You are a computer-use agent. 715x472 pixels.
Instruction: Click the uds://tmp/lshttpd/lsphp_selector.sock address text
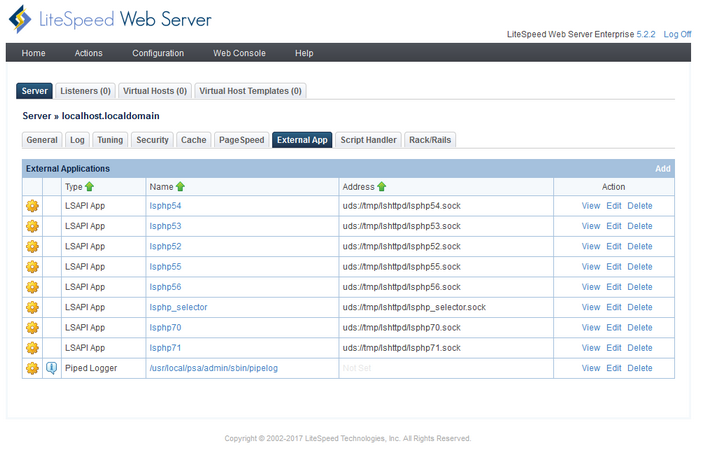[414, 307]
